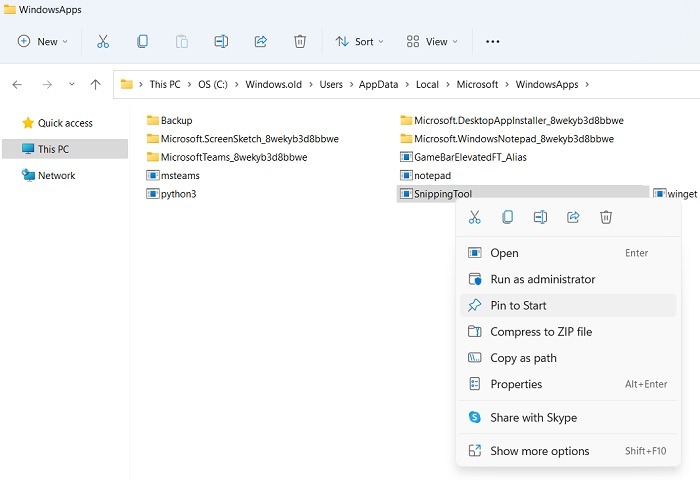Screen dimensions: 700x480
Task: Navigate to Microsoft in the breadcrumb
Action: pos(477,84)
